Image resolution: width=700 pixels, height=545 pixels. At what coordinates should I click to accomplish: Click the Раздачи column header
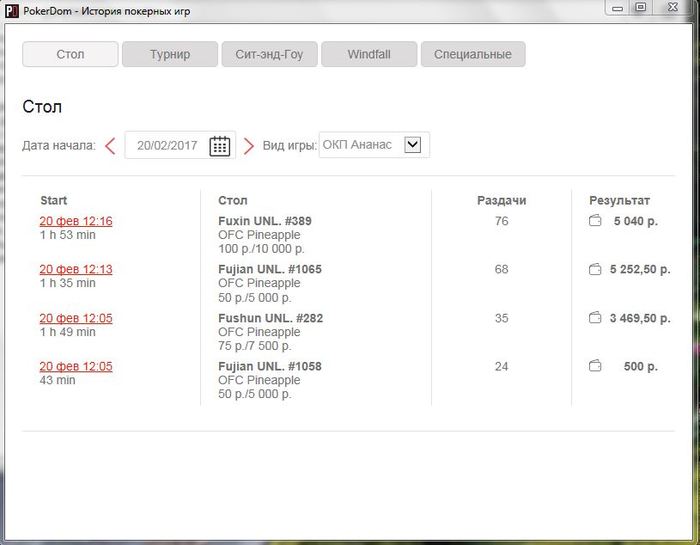501,200
